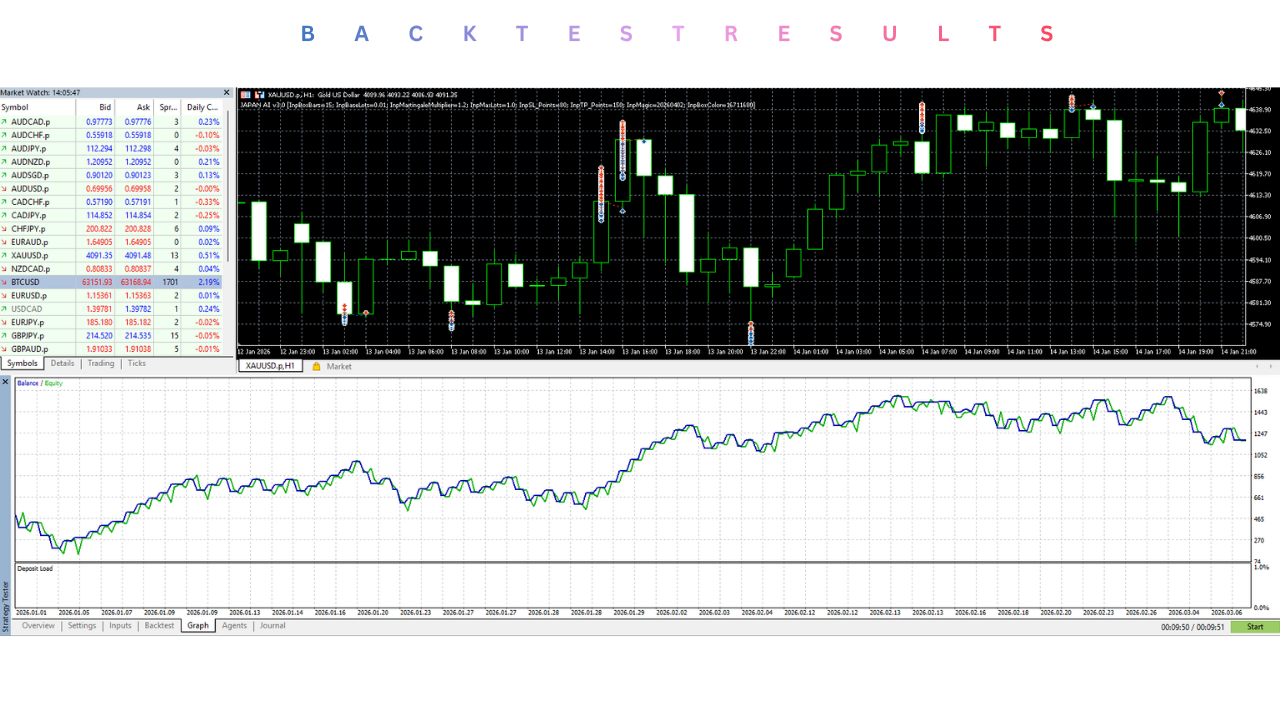Click the candlestick icon before XAUUSD.p,H1 title
The width and height of the screenshot is (1280, 720).
[260, 94]
